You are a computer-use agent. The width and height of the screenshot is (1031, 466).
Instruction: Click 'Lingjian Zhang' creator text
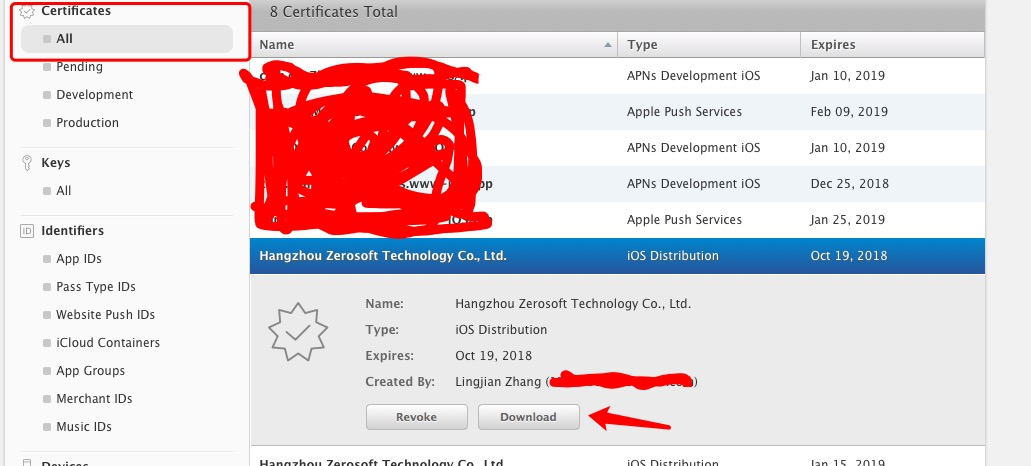click(x=498, y=381)
